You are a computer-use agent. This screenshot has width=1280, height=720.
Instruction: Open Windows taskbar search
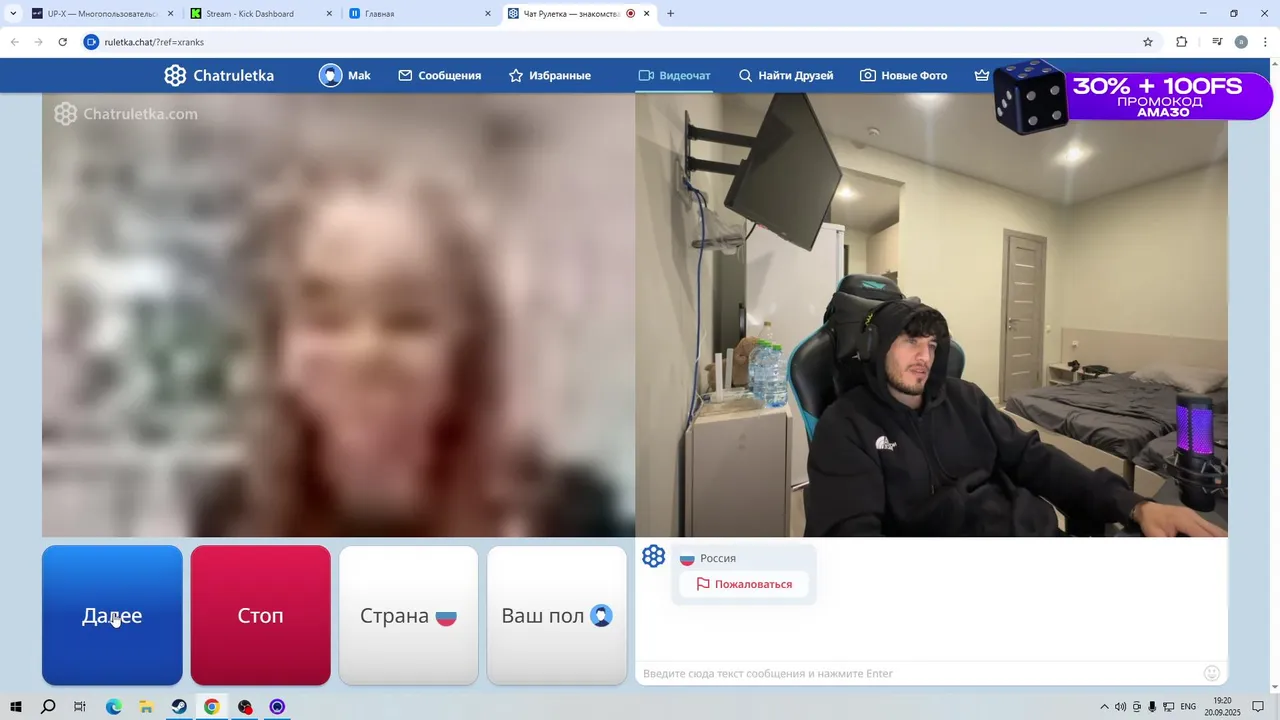[x=48, y=707]
